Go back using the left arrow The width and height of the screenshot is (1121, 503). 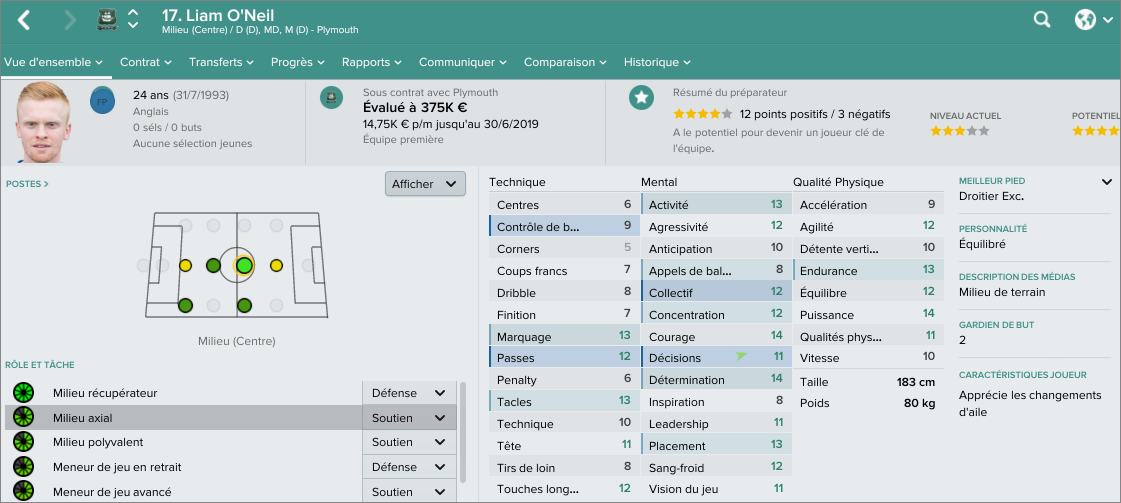24,20
